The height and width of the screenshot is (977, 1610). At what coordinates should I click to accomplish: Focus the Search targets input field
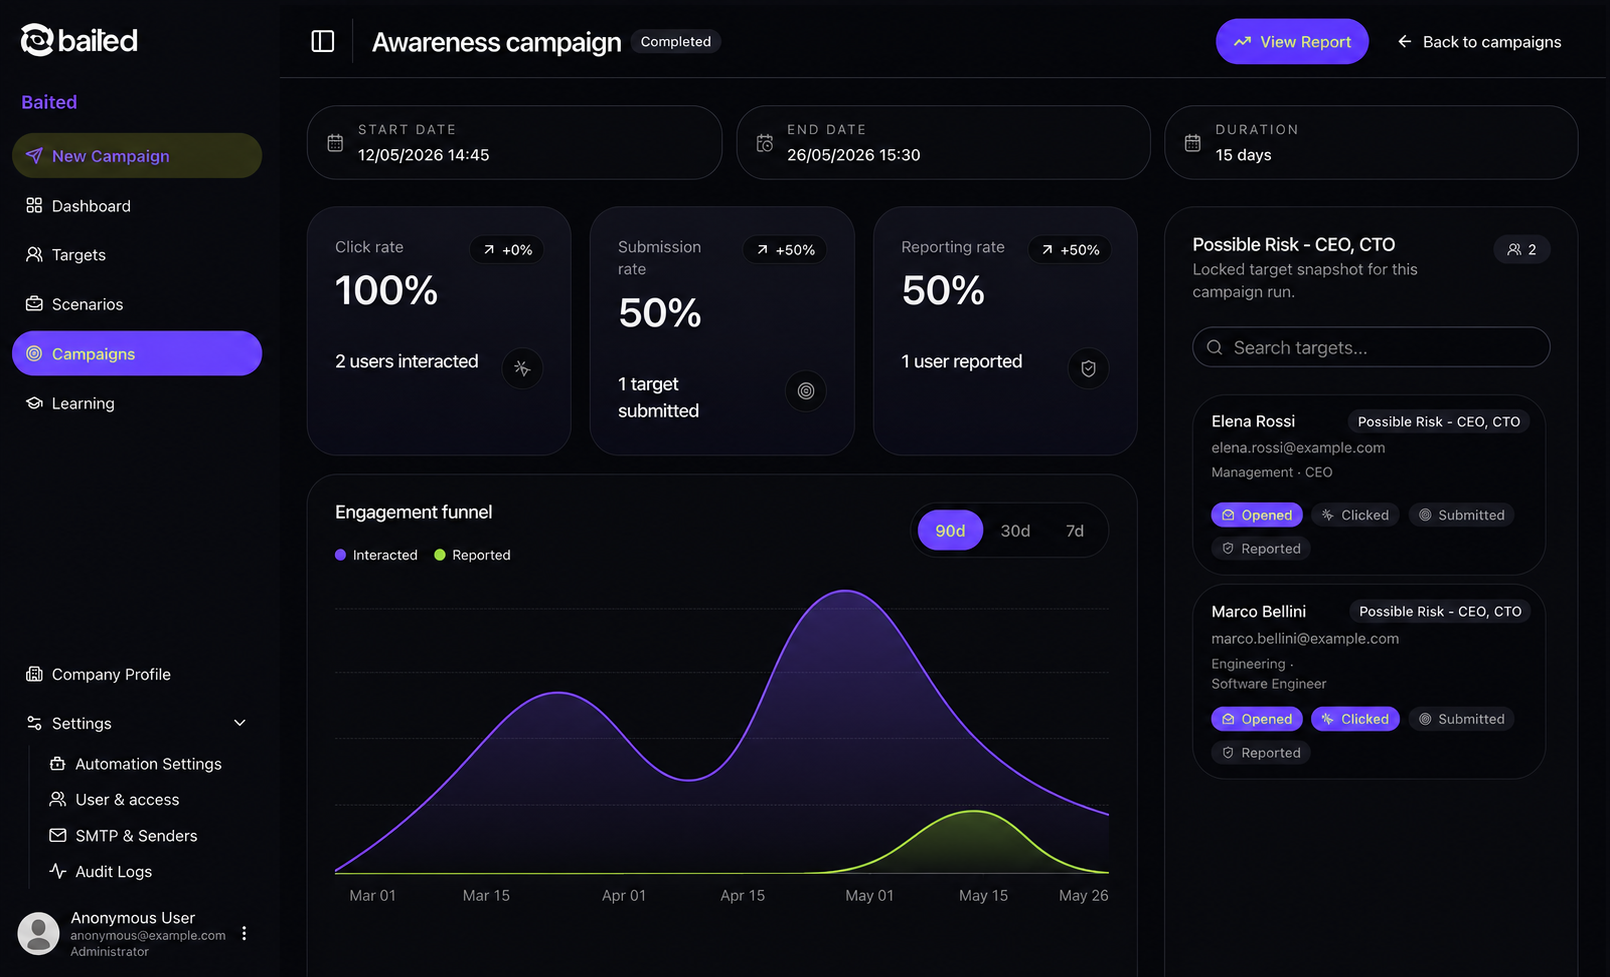coord(1371,347)
